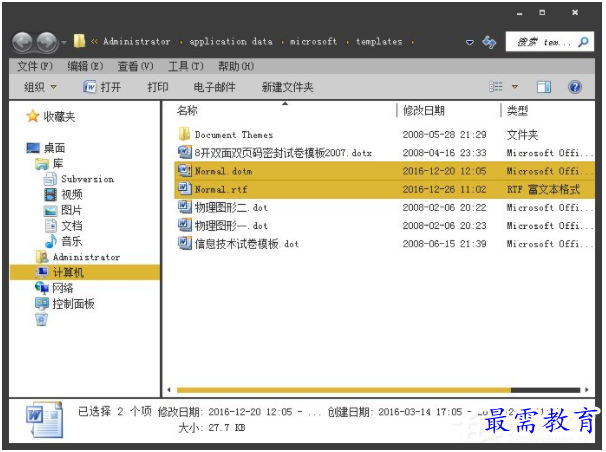Select microsoft breadcrumb segment
The image size is (606, 452).
313,41
